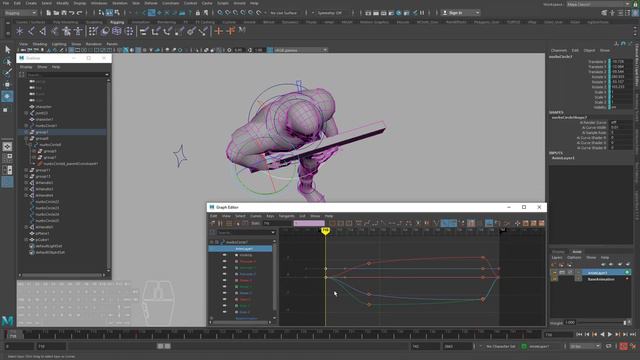Click the Show menu in Outliner window
This screenshot has height=360, width=640.
coord(42,67)
